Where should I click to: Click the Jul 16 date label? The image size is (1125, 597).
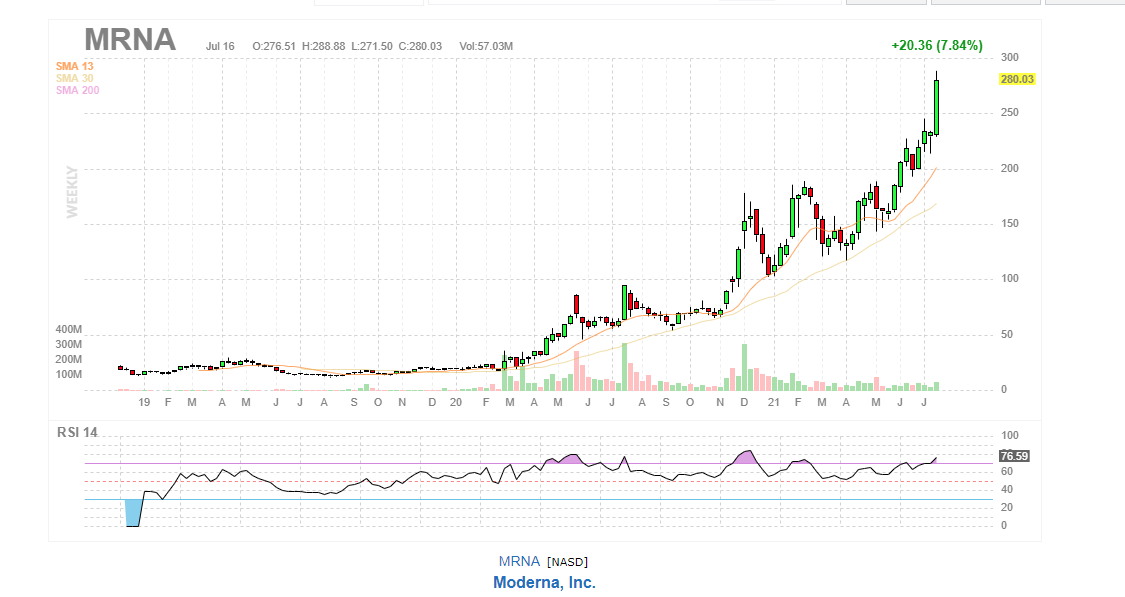pos(220,46)
